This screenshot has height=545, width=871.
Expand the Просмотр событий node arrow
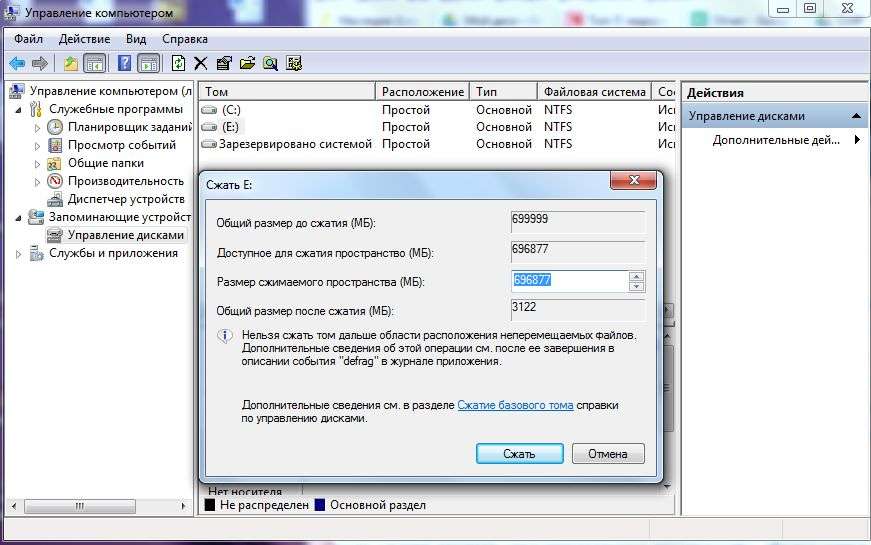37,146
